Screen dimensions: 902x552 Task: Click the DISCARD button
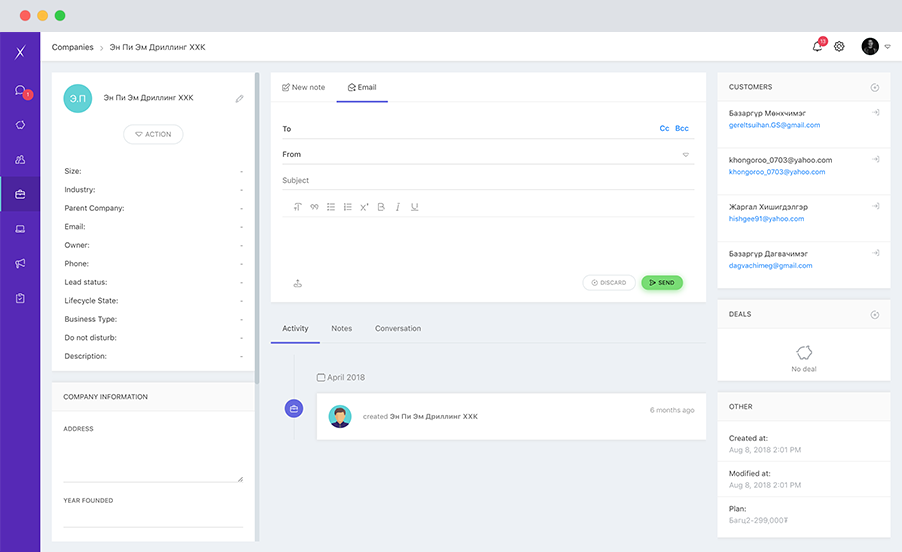point(609,282)
